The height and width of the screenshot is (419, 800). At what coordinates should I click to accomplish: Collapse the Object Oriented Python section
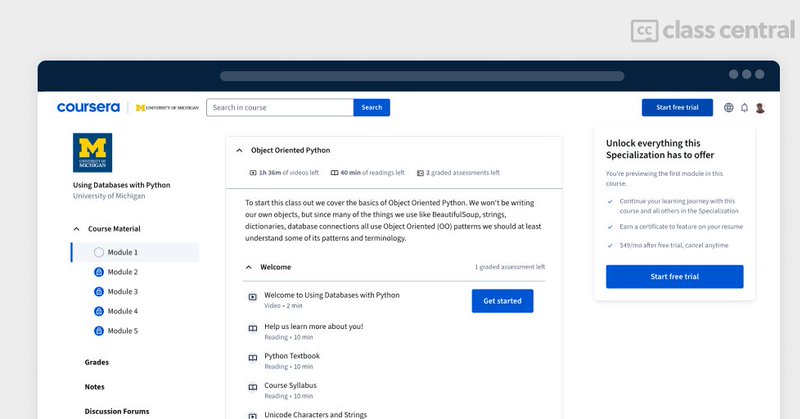[x=239, y=151]
